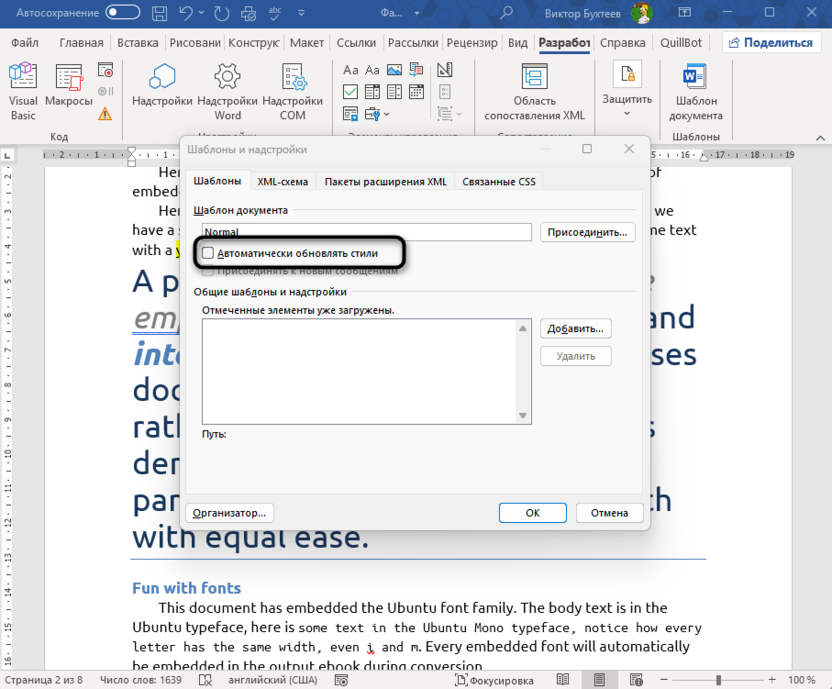Click the 'Присоединить...' button
The width and height of the screenshot is (832, 689).
[x=588, y=232]
